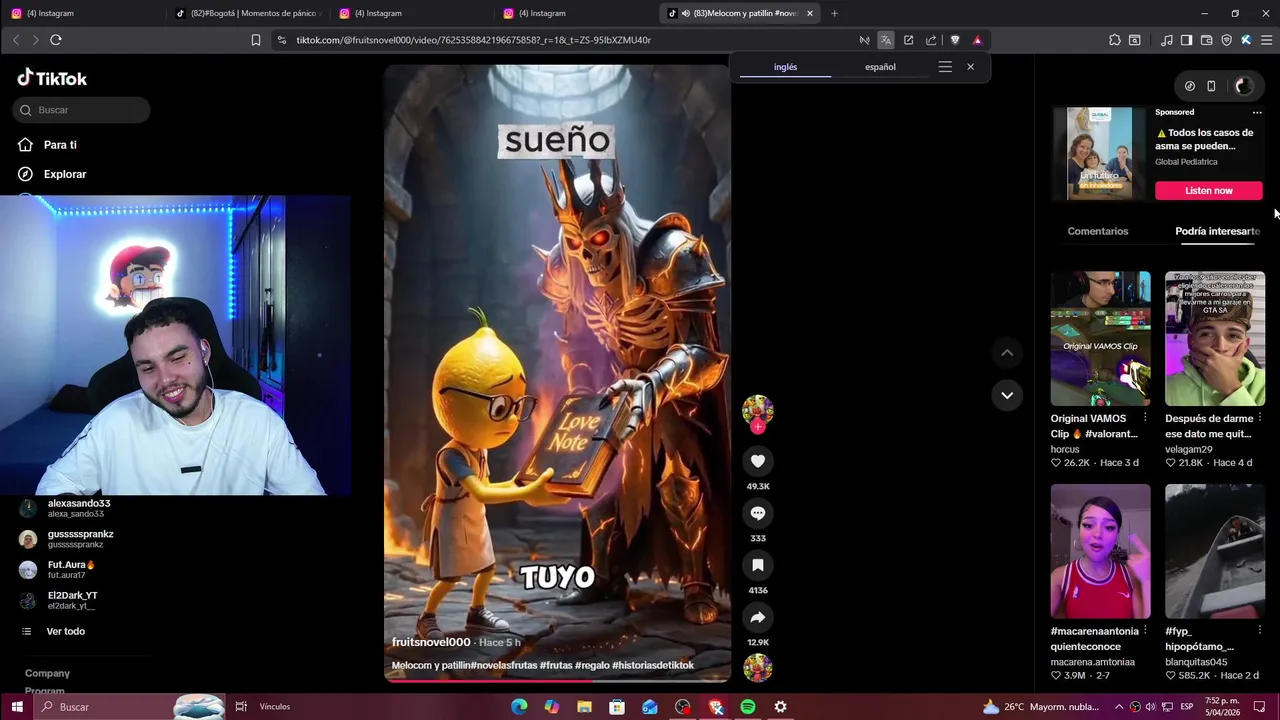Open the Brave Rewards triangle icon
The image size is (1280, 720).
tap(977, 40)
